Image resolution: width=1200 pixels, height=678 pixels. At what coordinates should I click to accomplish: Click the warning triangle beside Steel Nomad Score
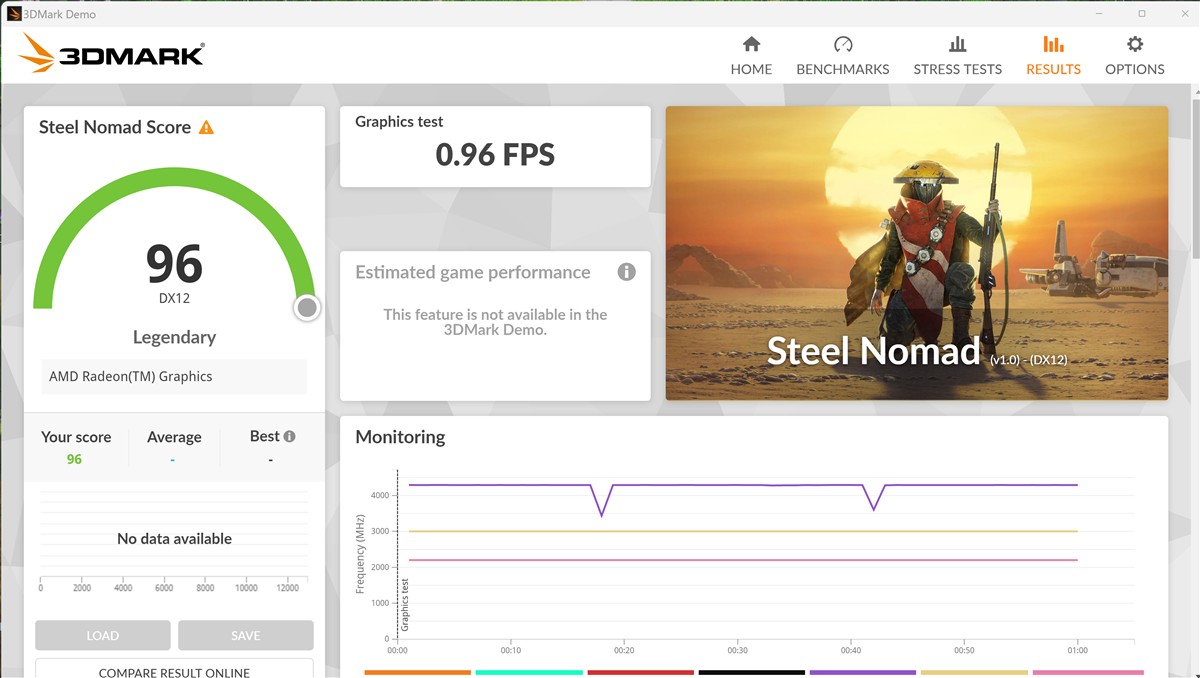click(x=206, y=128)
